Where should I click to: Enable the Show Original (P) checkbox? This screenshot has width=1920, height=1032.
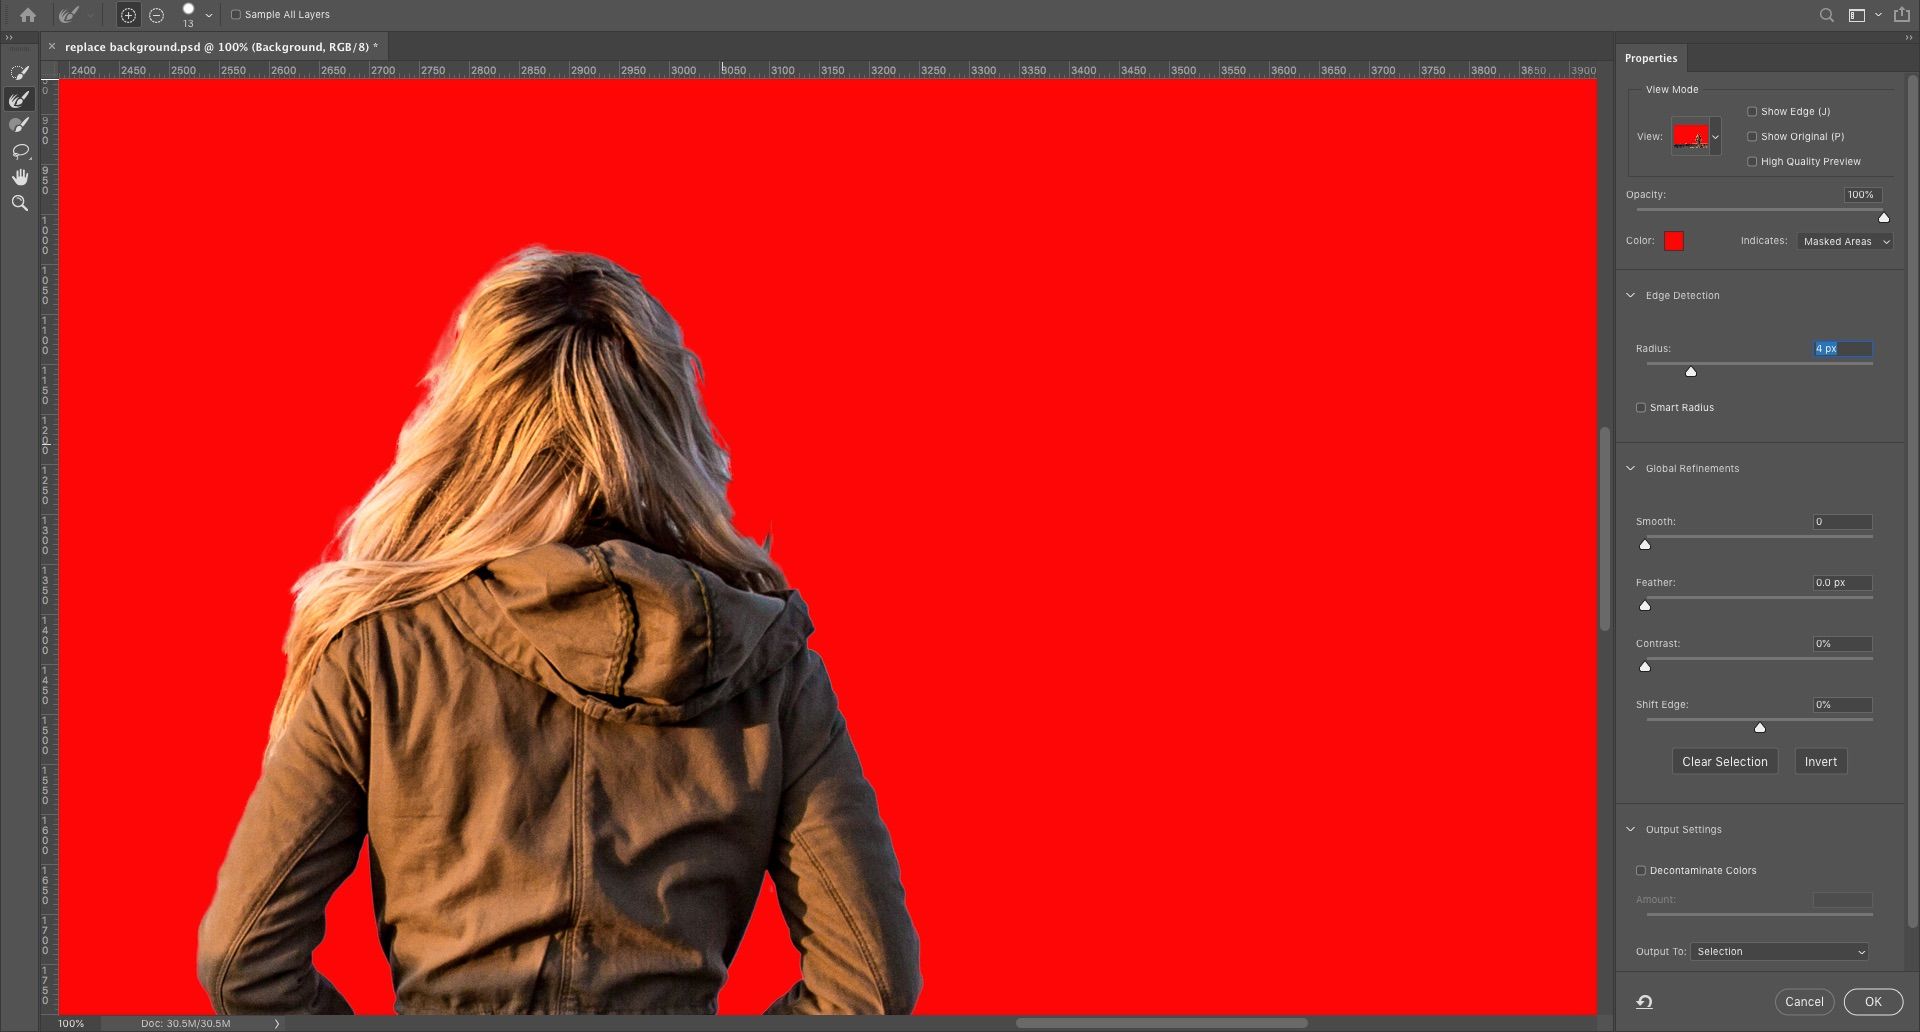(1752, 137)
